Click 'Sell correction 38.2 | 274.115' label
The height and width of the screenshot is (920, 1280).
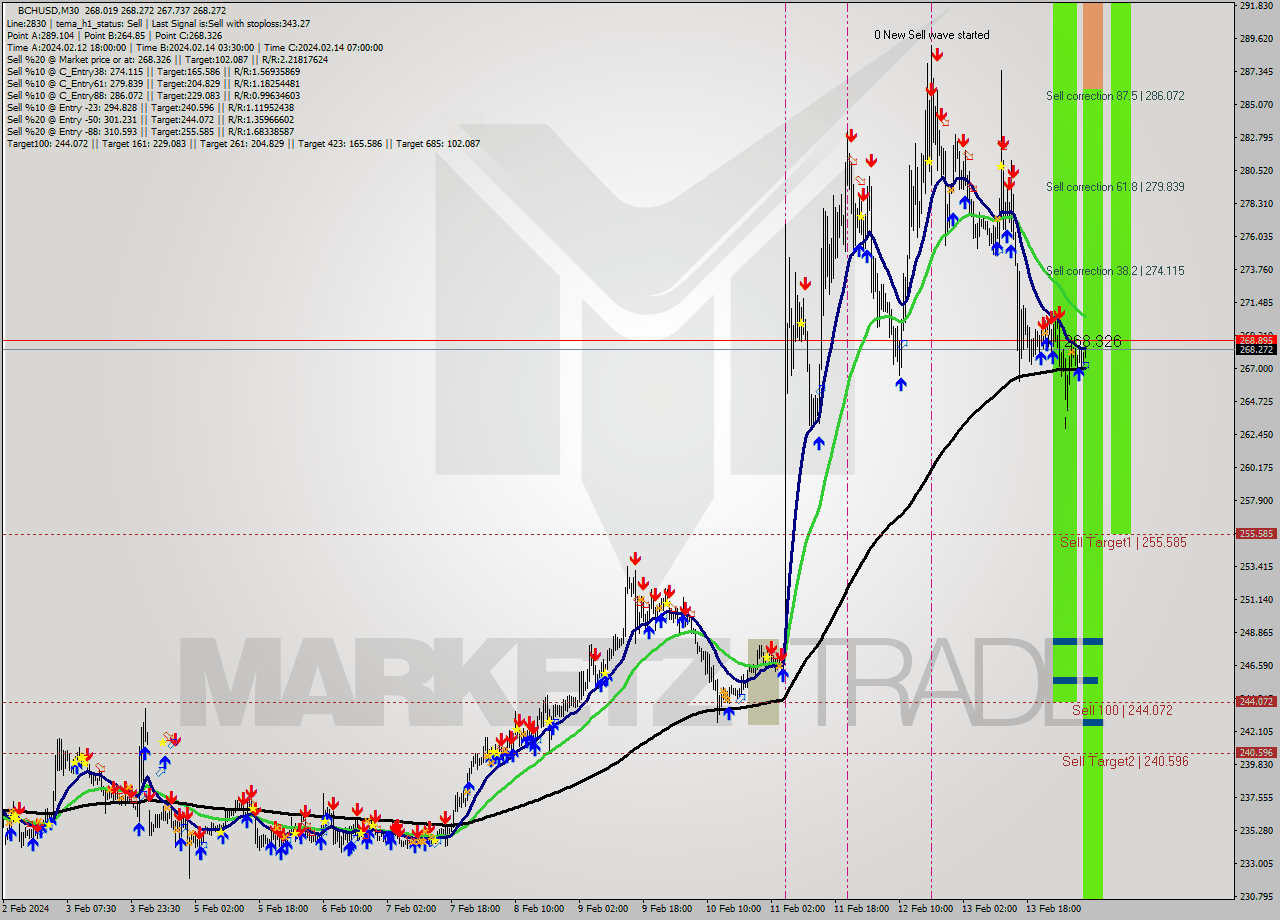click(x=1115, y=271)
